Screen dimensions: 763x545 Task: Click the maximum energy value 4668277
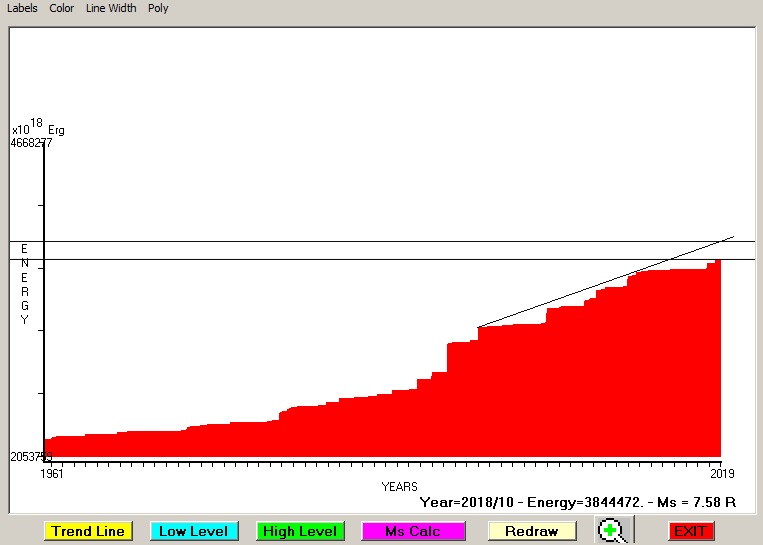tap(31, 142)
